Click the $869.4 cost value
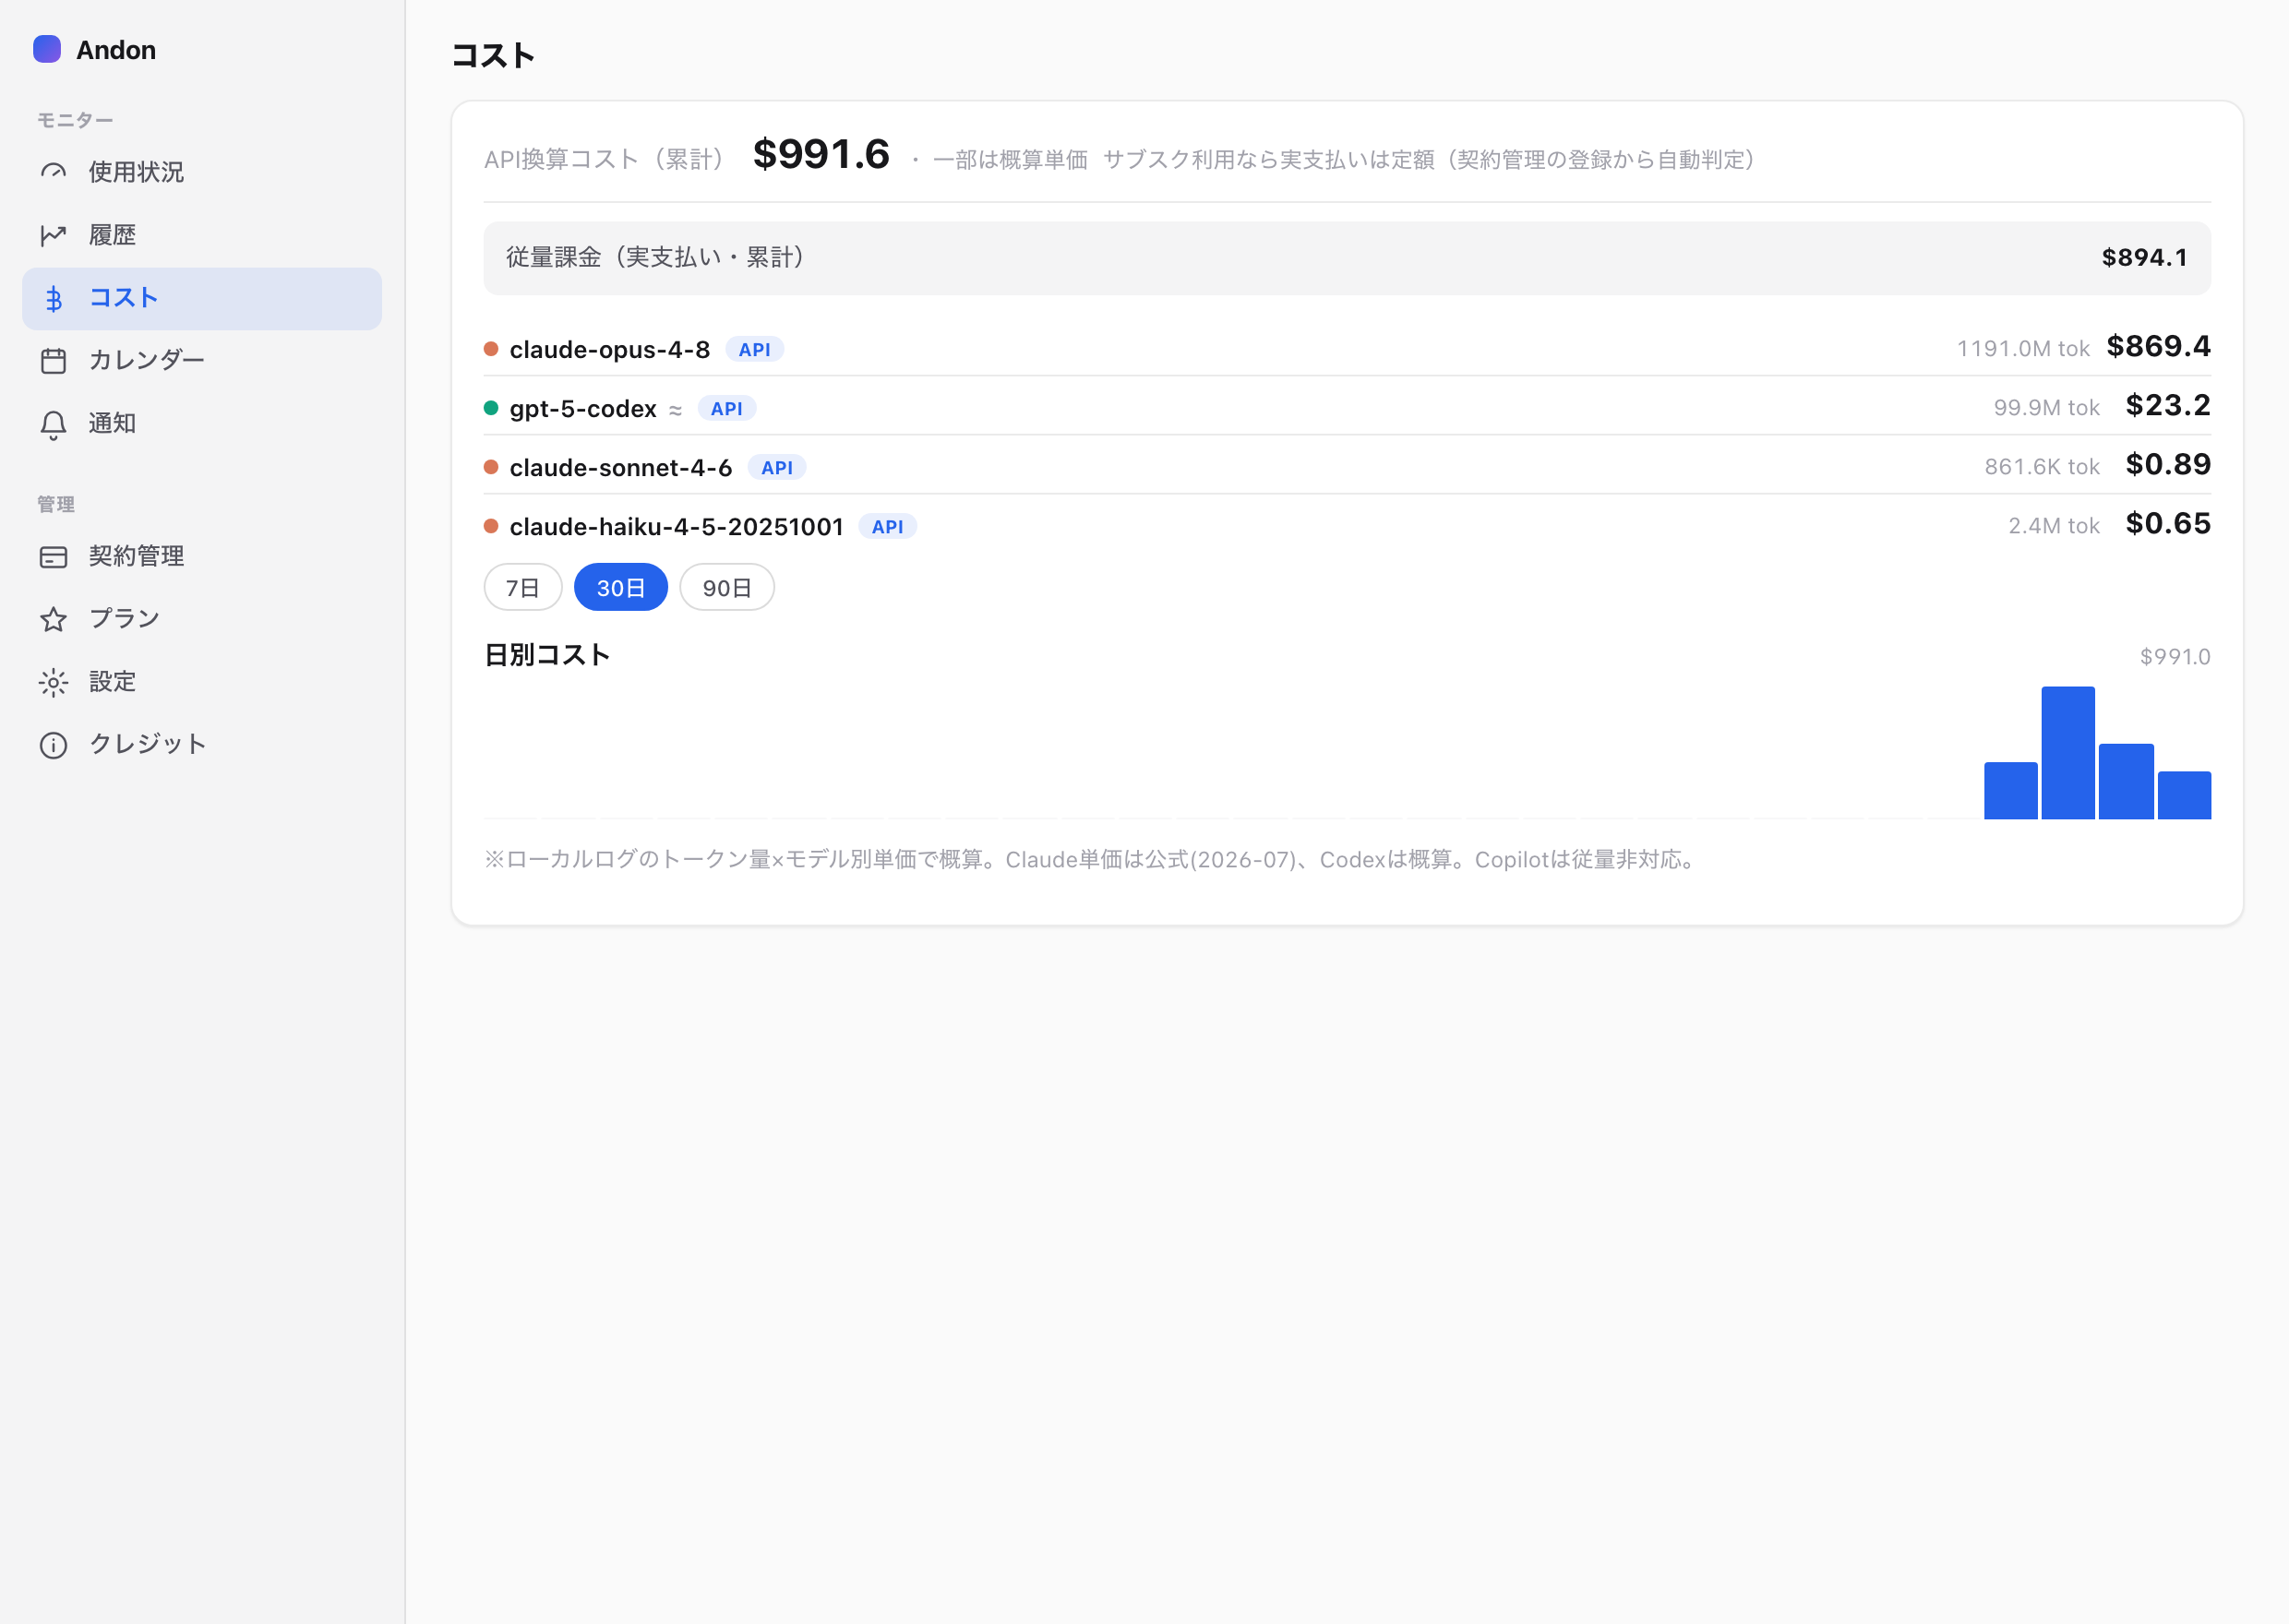The height and width of the screenshot is (1624, 2289). (x=2159, y=346)
